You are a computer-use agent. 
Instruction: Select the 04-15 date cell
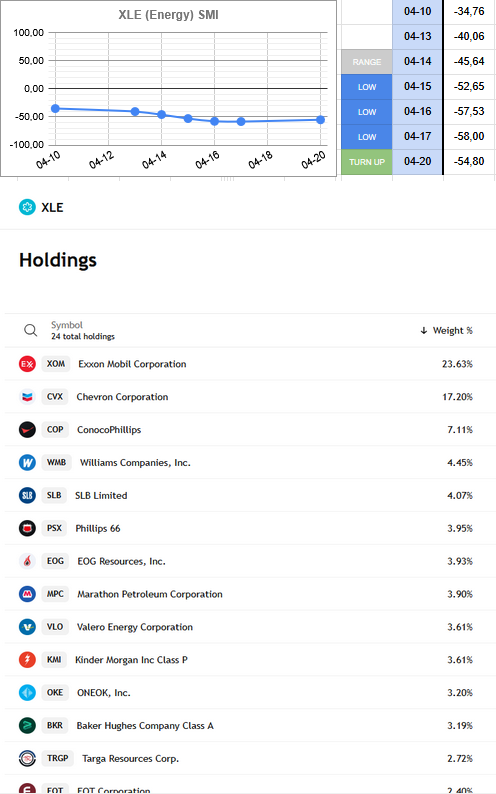click(418, 87)
